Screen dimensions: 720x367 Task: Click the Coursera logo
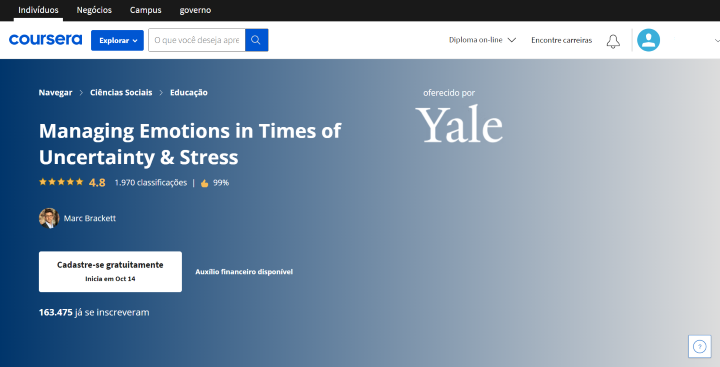coord(45,40)
